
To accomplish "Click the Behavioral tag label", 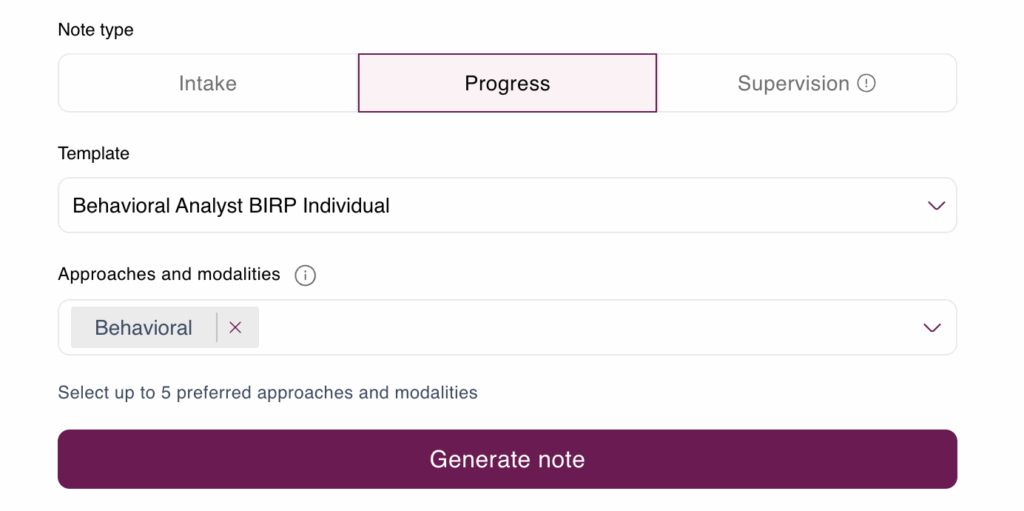I will [144, 327].
